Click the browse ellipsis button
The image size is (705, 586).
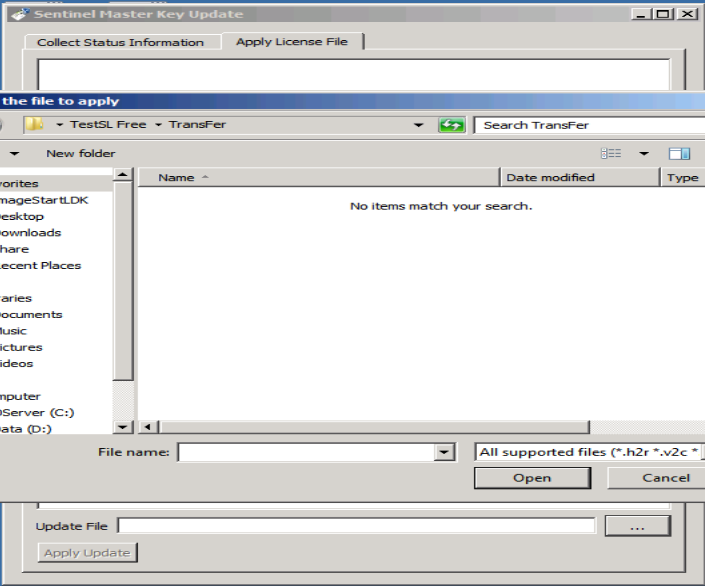point(638,526)
